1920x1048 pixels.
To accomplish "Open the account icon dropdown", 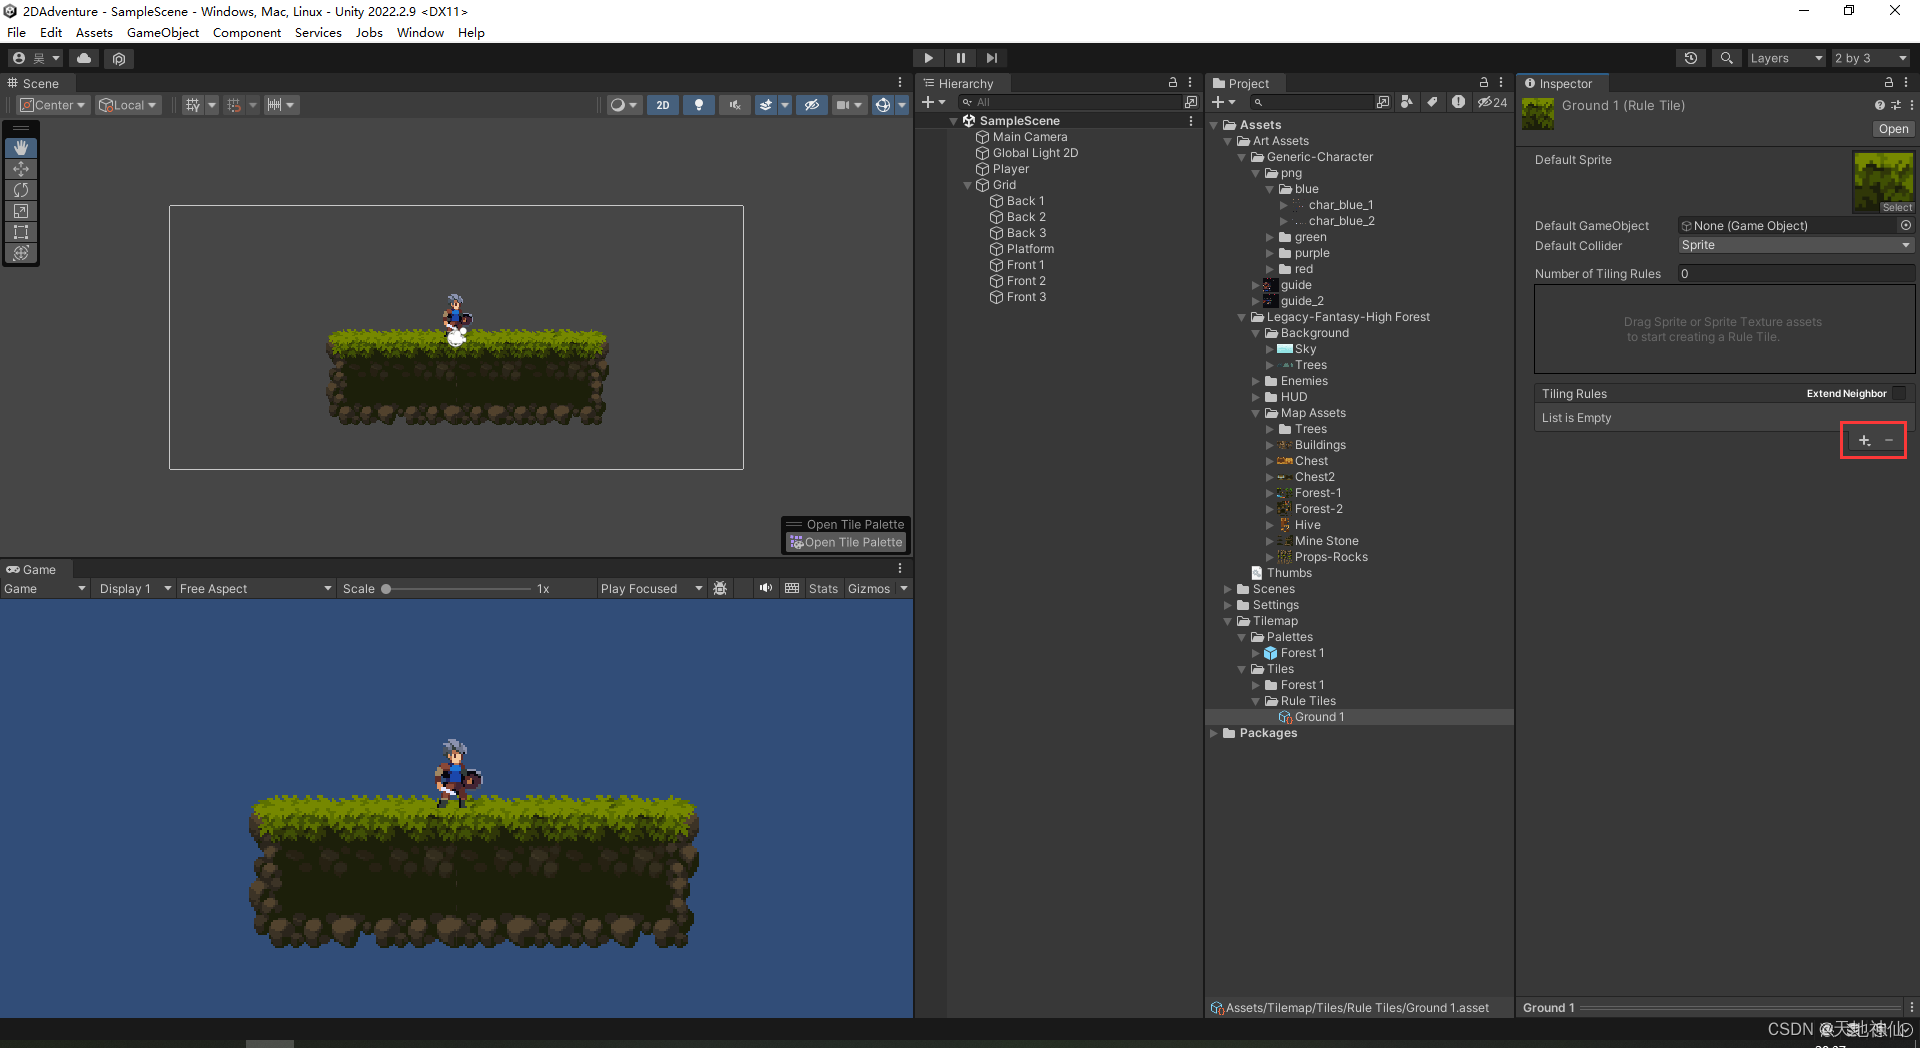I will 36,58.
